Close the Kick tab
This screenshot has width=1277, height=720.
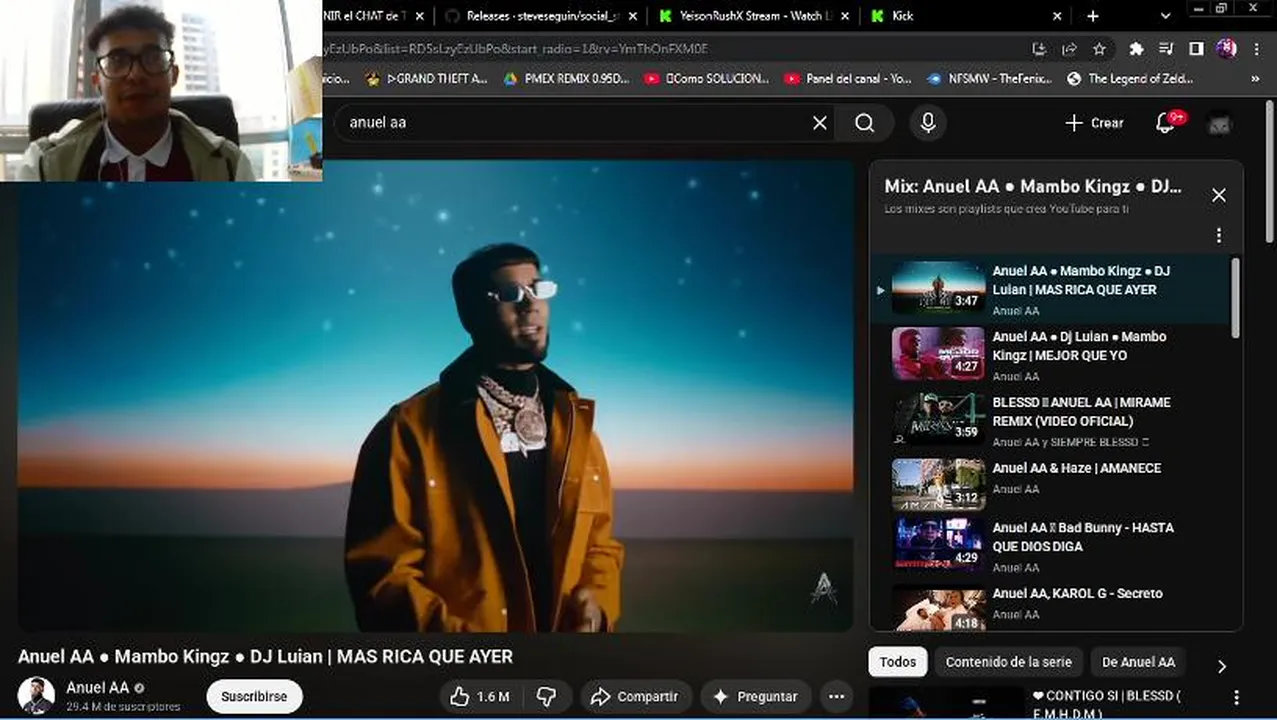(1058, 16)
